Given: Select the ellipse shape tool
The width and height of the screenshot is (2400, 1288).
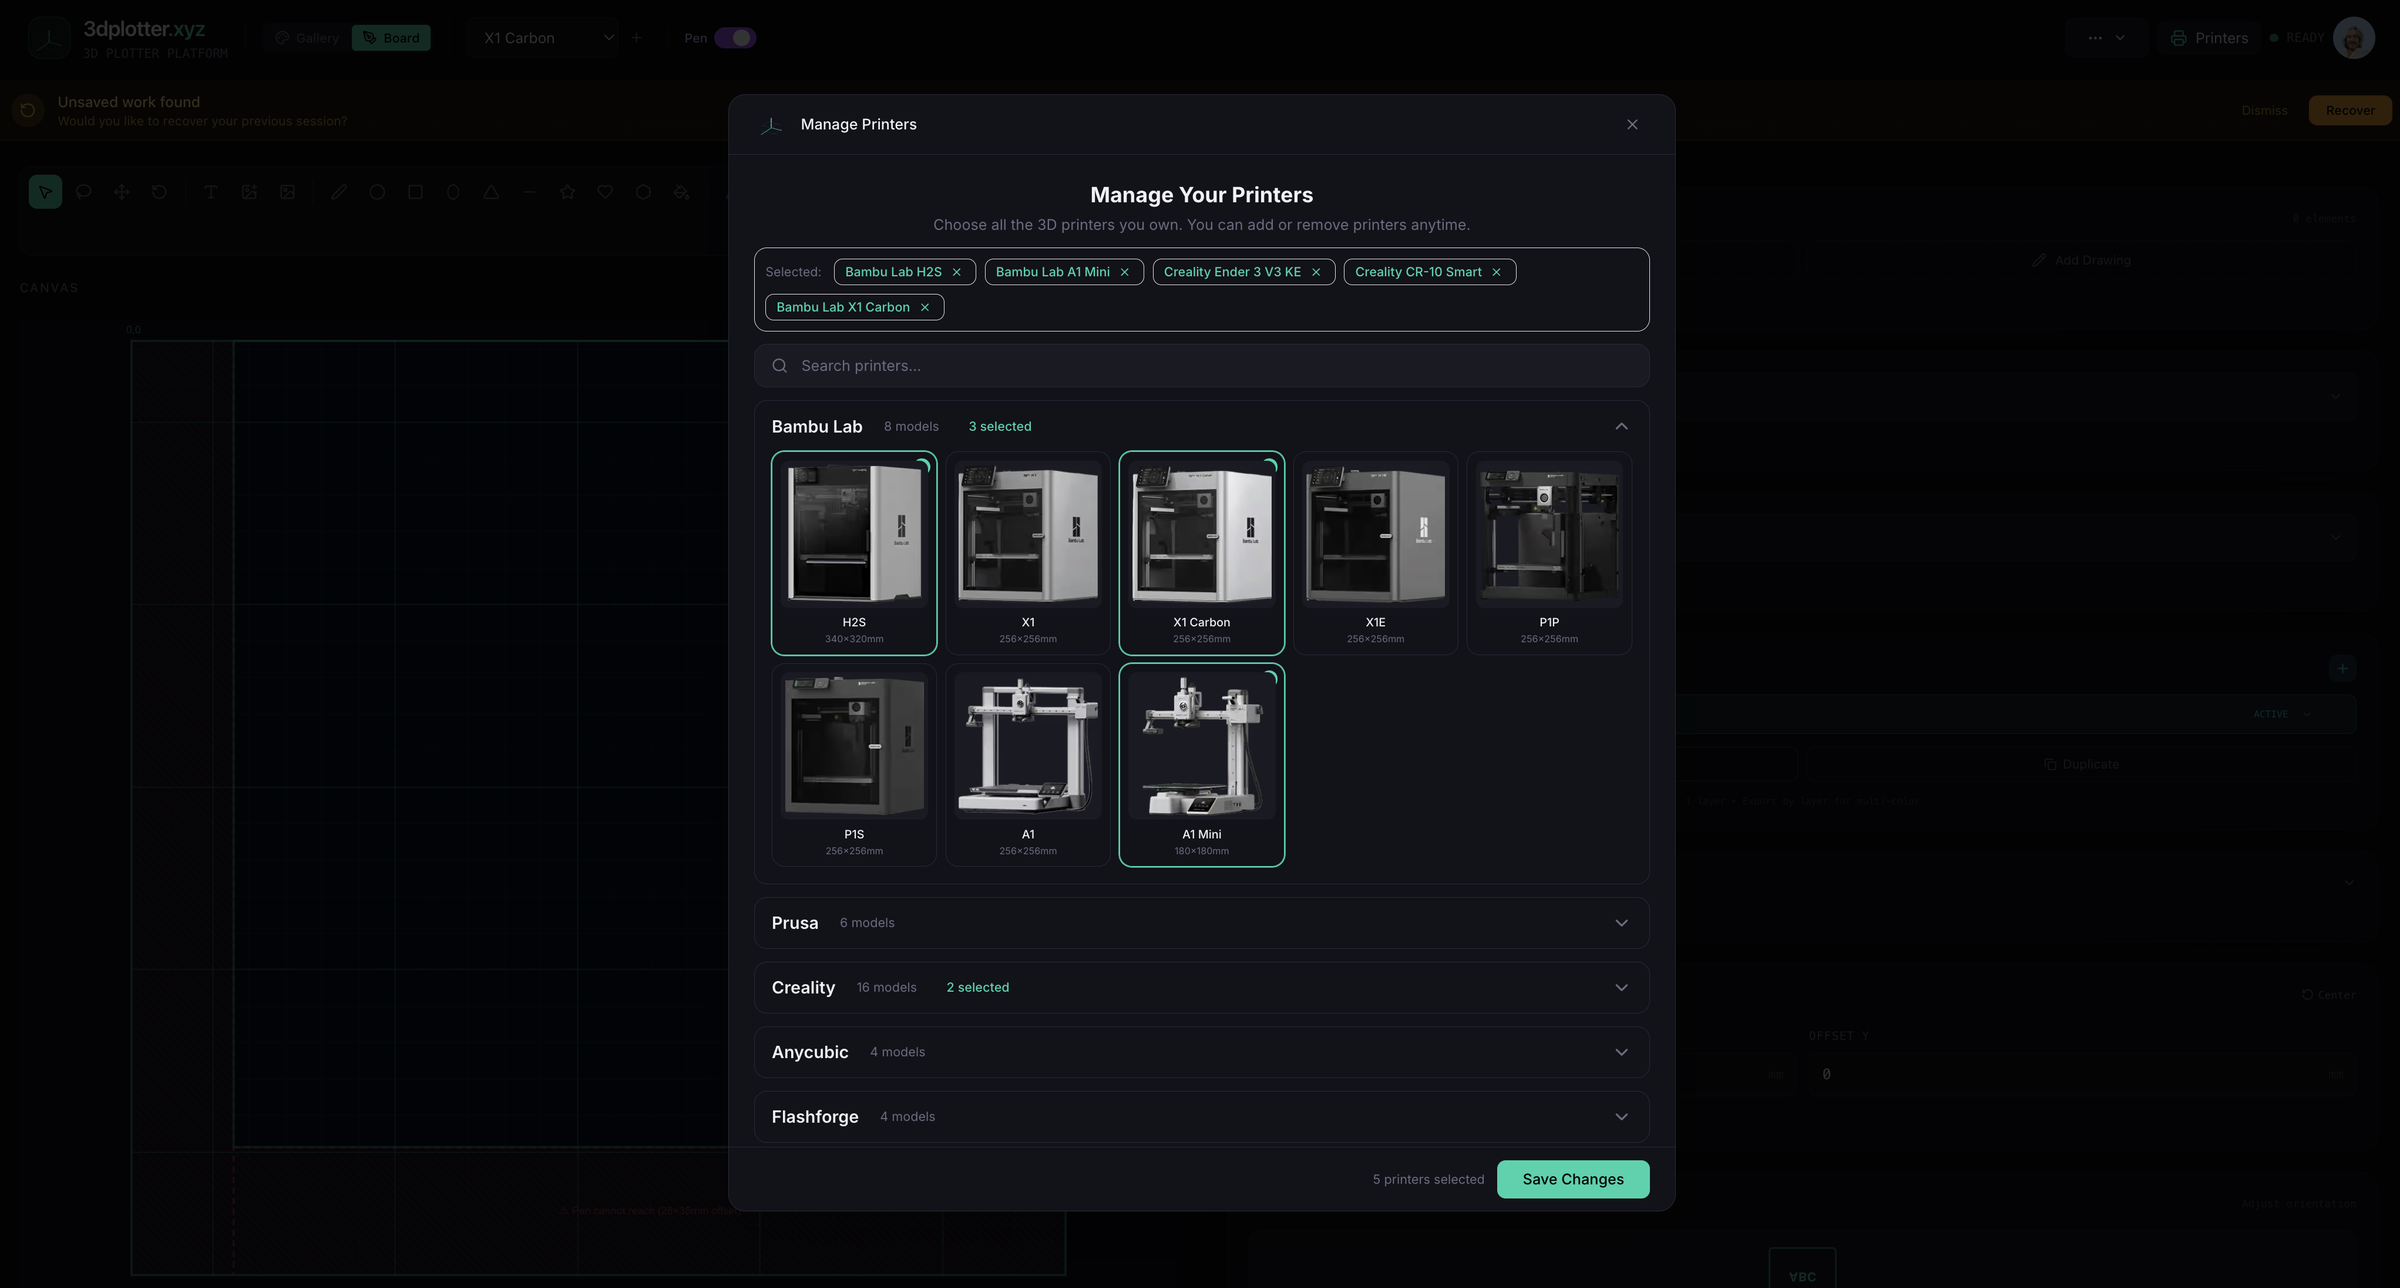Looking at the screenshot, I should [453, 192].
